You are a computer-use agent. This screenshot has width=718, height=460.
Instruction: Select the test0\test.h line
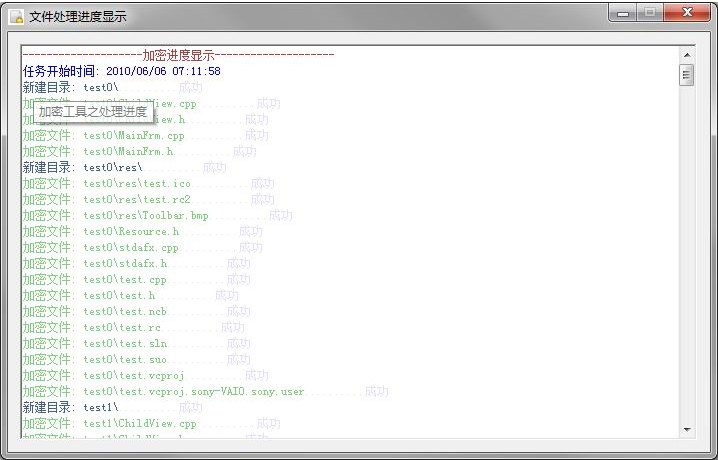131,296
